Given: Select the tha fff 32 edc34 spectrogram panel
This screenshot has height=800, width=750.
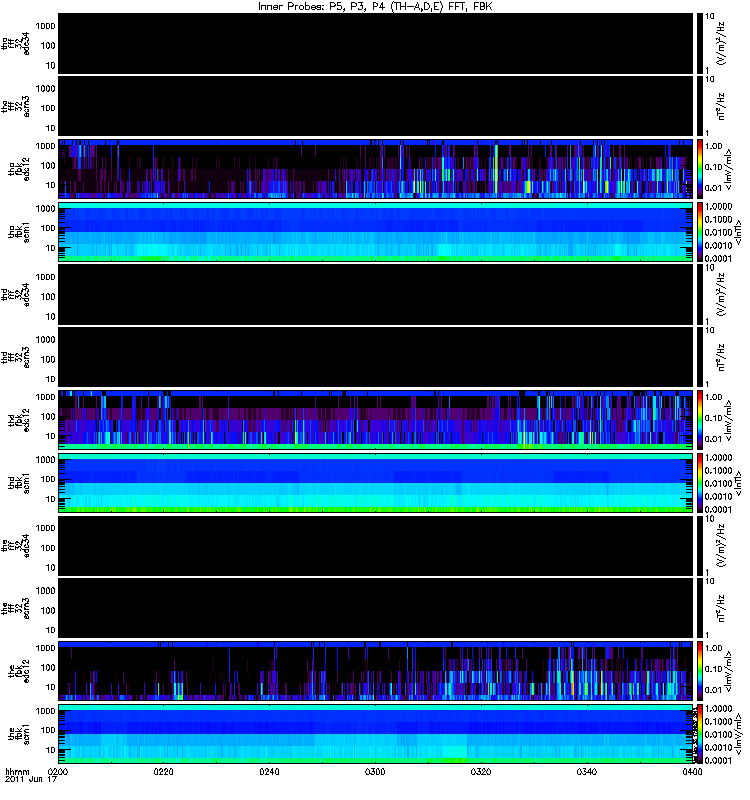Looking at the screenshot, I should (x=376, y=43).
